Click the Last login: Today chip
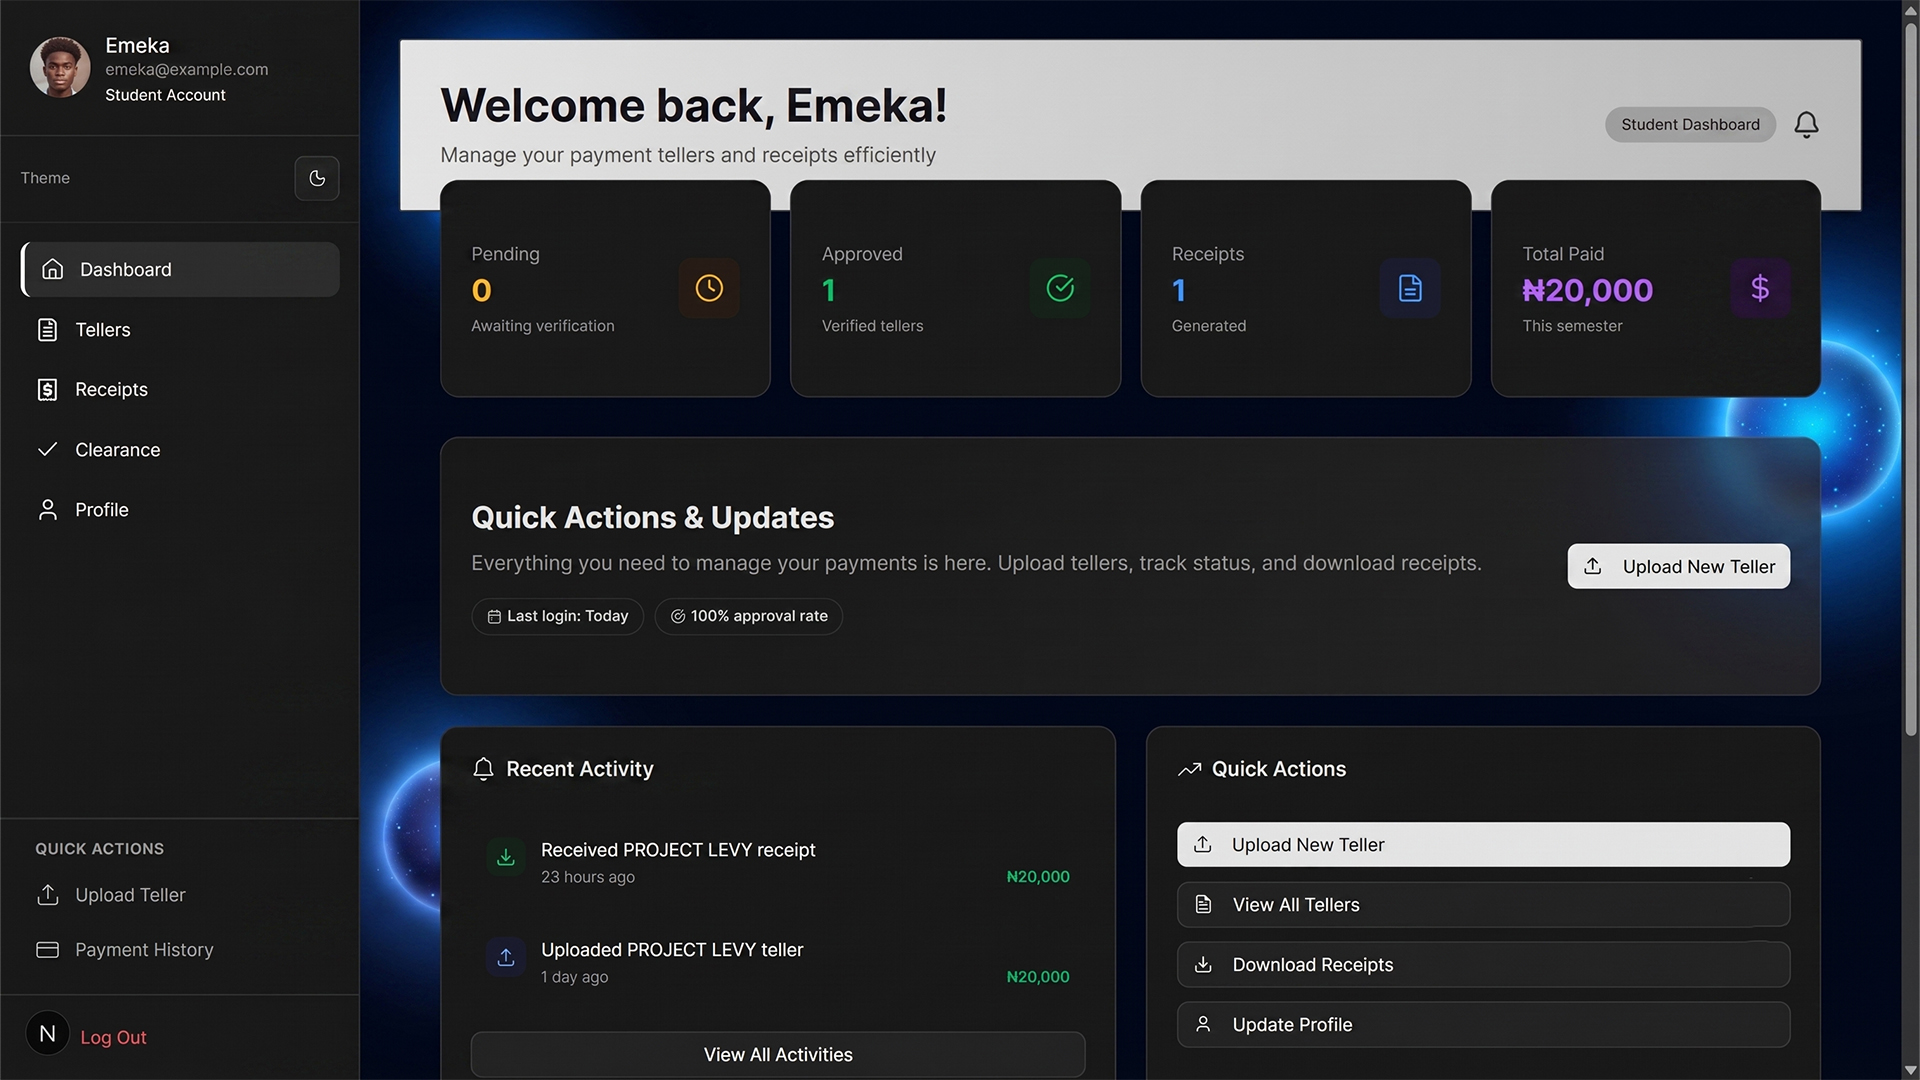 pos(557,616)
